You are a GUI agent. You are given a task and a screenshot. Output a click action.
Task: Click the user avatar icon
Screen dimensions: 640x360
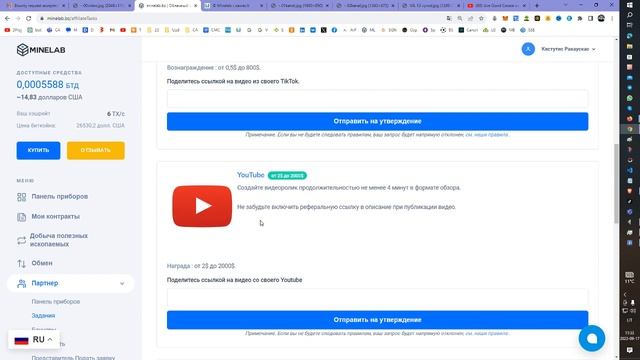528,49
